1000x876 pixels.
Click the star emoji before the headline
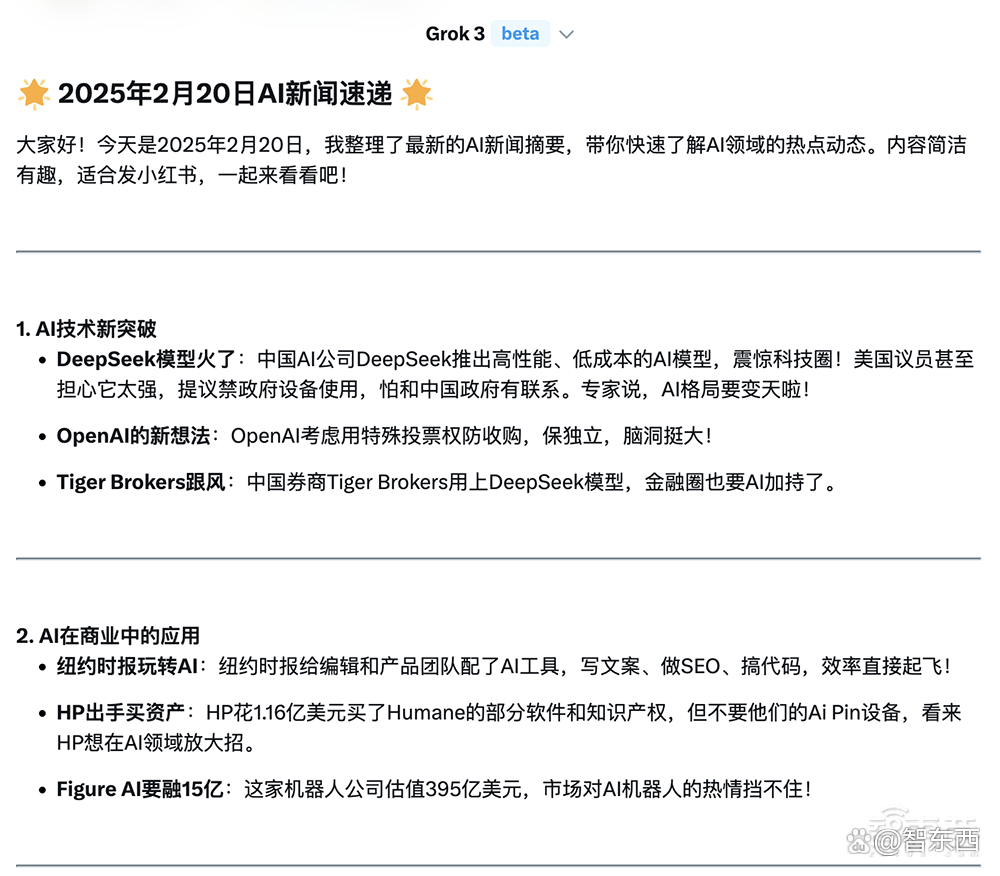click(34, 94)
